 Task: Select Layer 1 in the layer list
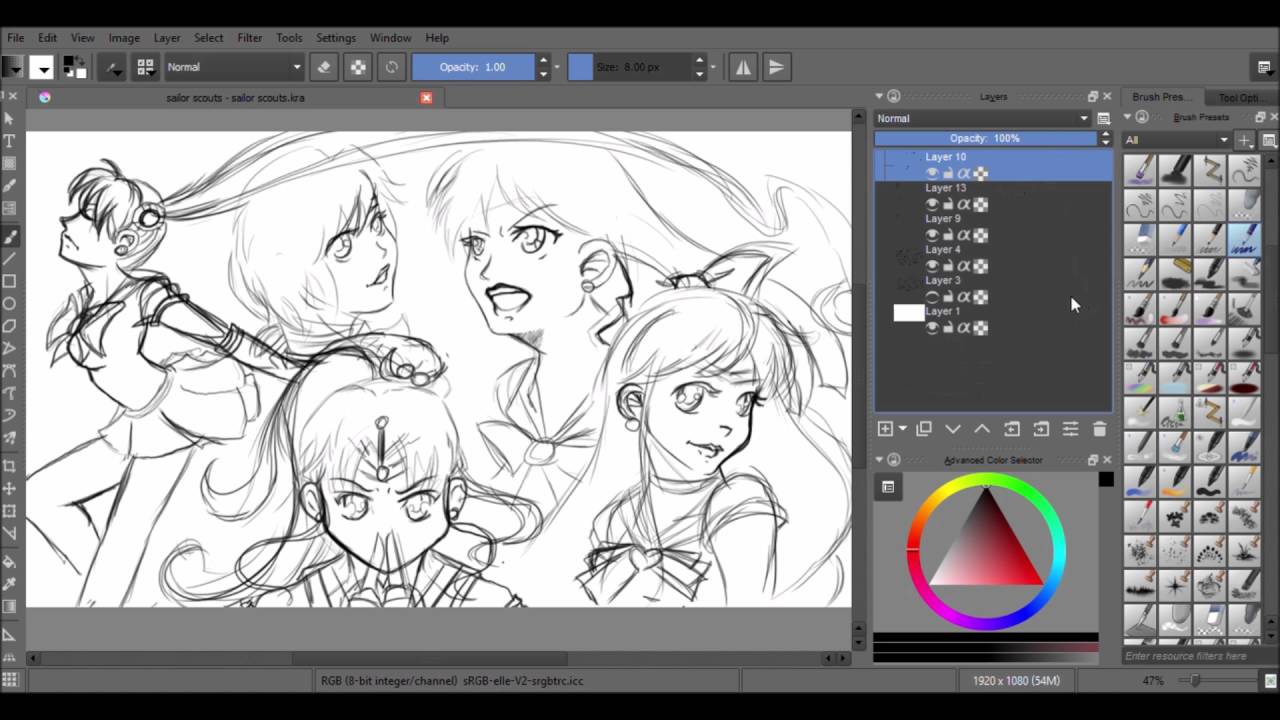click(994, 320)
